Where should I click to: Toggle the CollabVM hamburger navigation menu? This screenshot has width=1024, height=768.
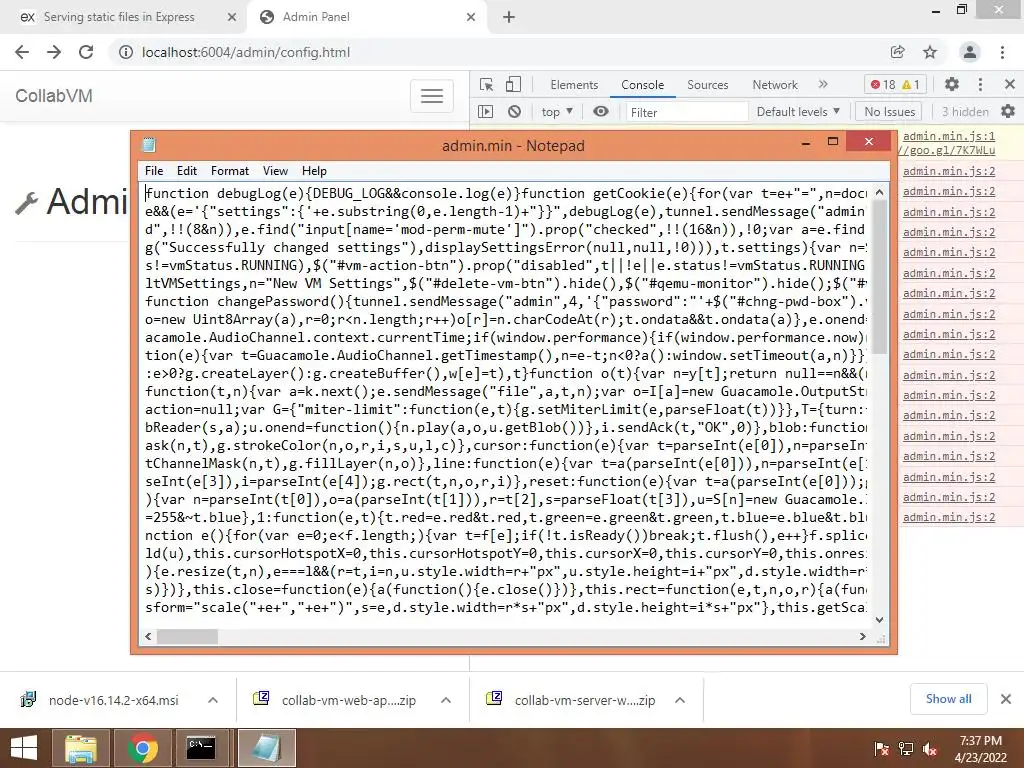click(432, 96)
